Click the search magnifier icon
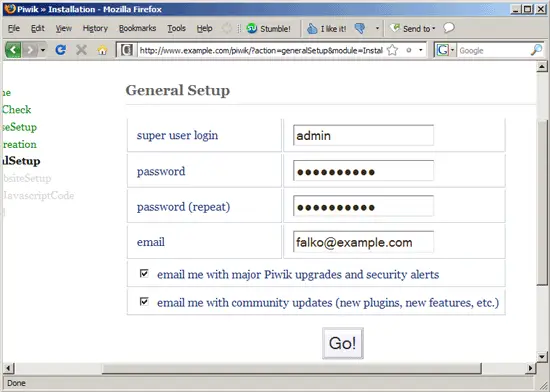The image size is (550, 392). click(536, 50)
